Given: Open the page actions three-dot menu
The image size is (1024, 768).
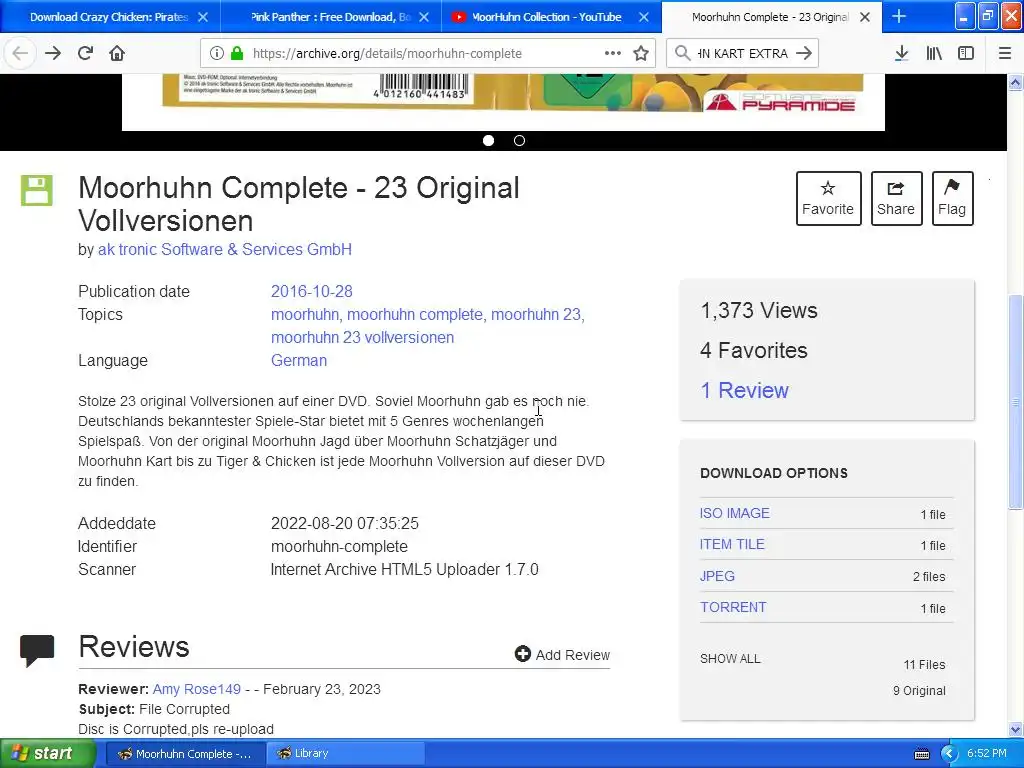Looking at the screenshot, I should pyautogui.click(x=613, y=53).
